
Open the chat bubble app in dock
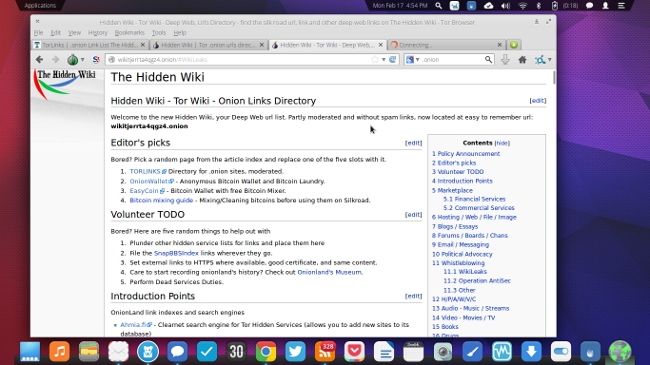(x=177, y=352)
